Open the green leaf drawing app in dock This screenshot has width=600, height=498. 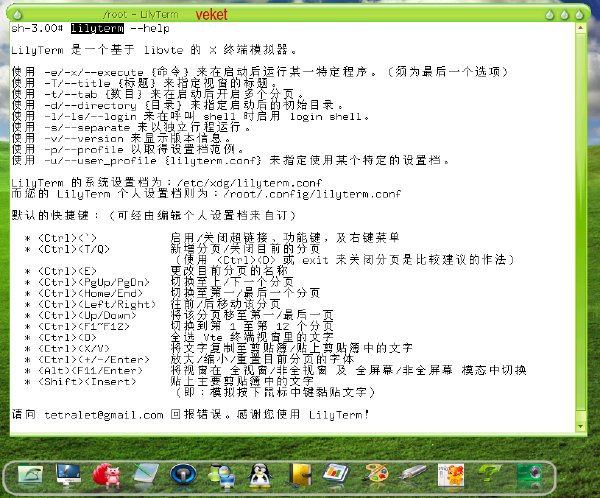click(x=30, y=476)
